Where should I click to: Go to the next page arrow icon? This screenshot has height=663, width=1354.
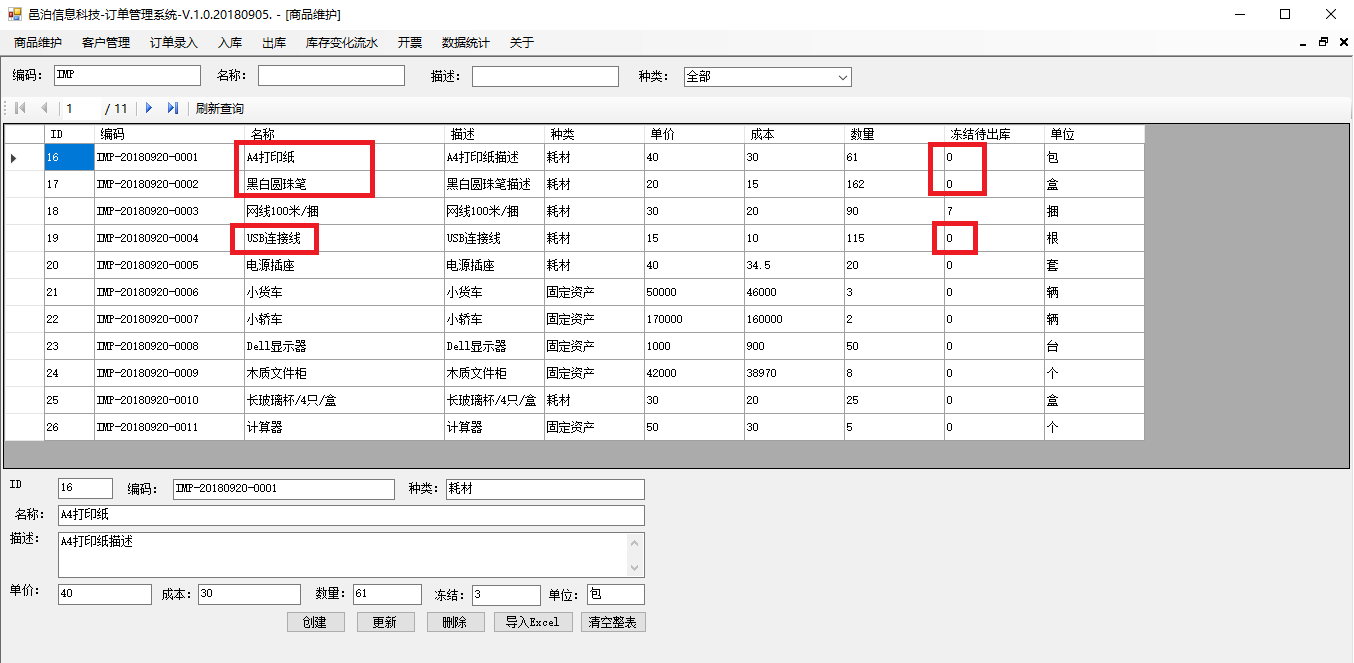pyautogui.click(x=149, y=108)
